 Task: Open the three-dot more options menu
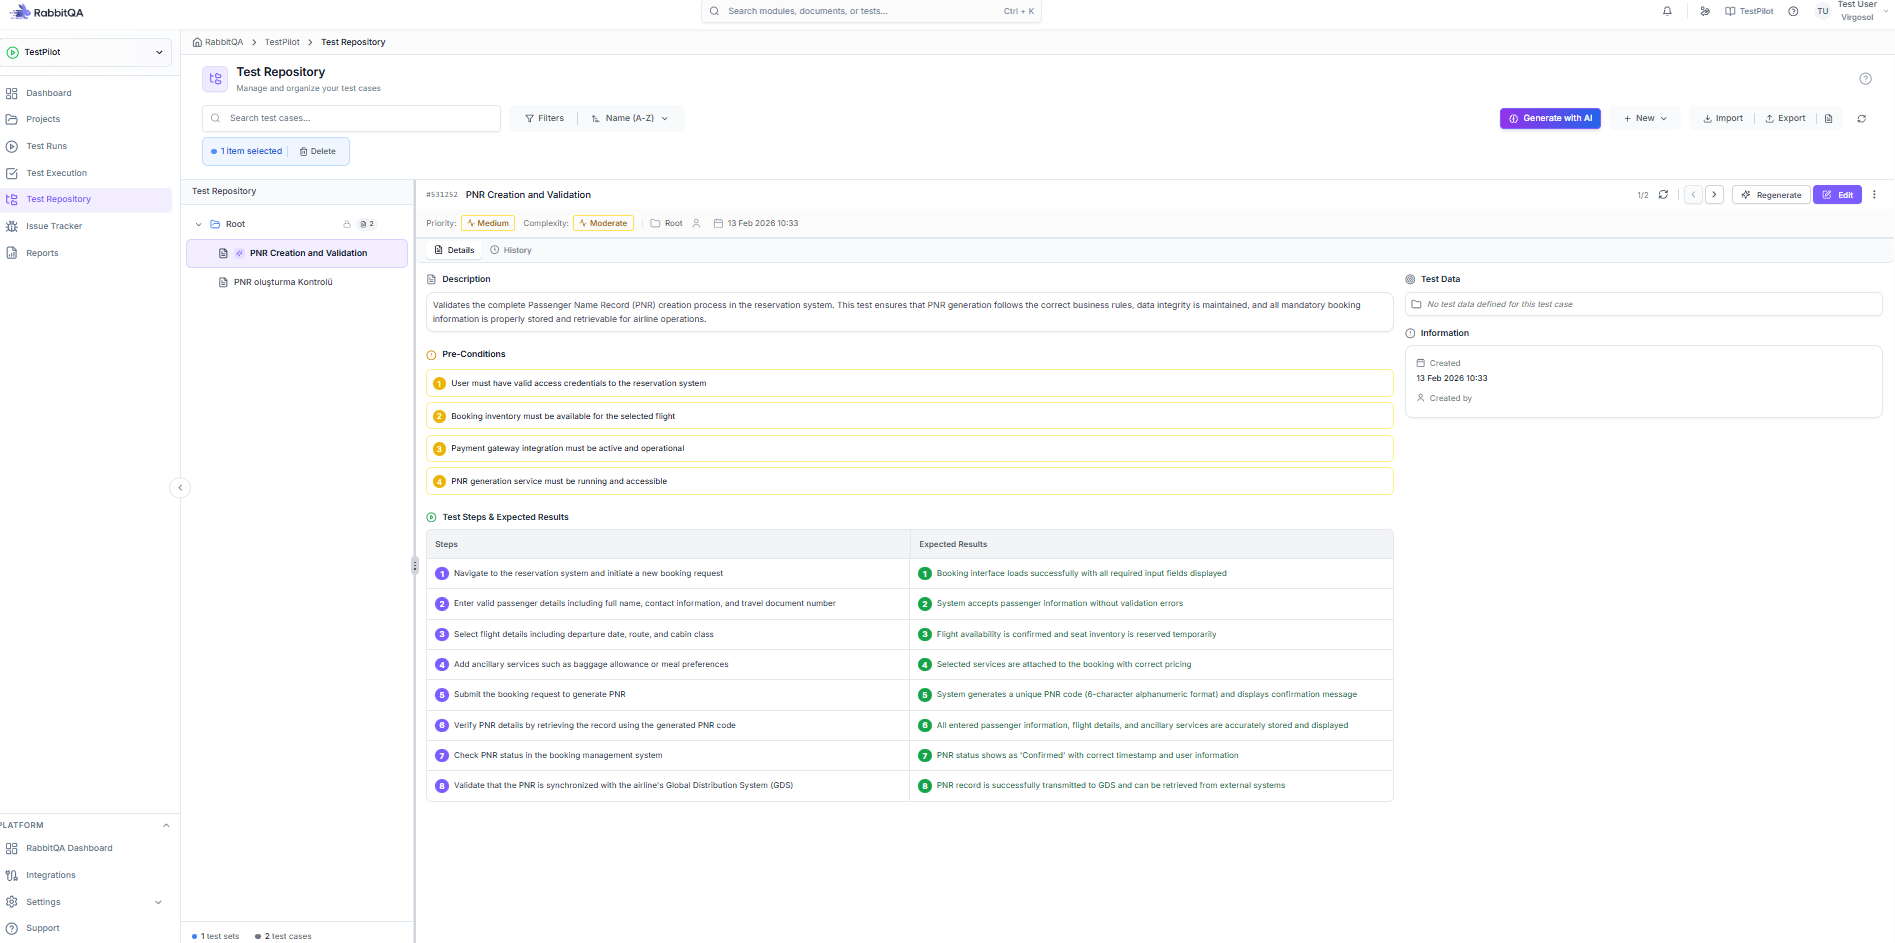pos(1874,195)
